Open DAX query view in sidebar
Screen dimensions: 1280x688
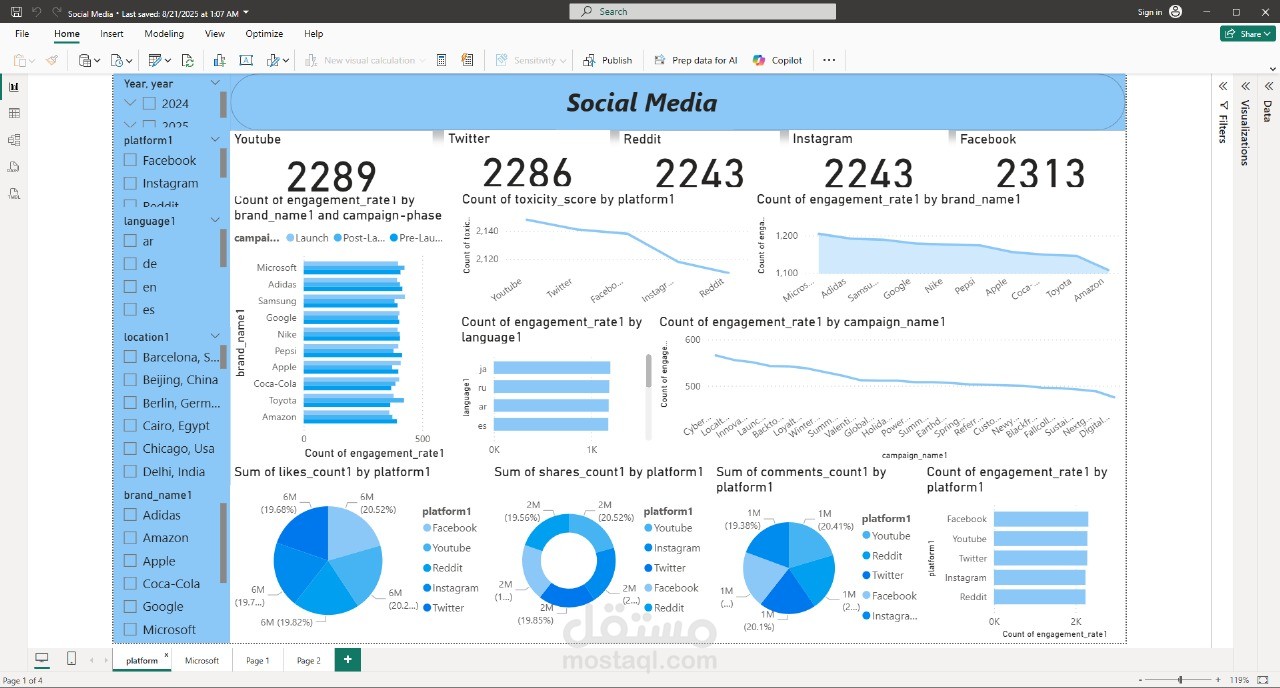pyautogui.click(x=14, y=166)
